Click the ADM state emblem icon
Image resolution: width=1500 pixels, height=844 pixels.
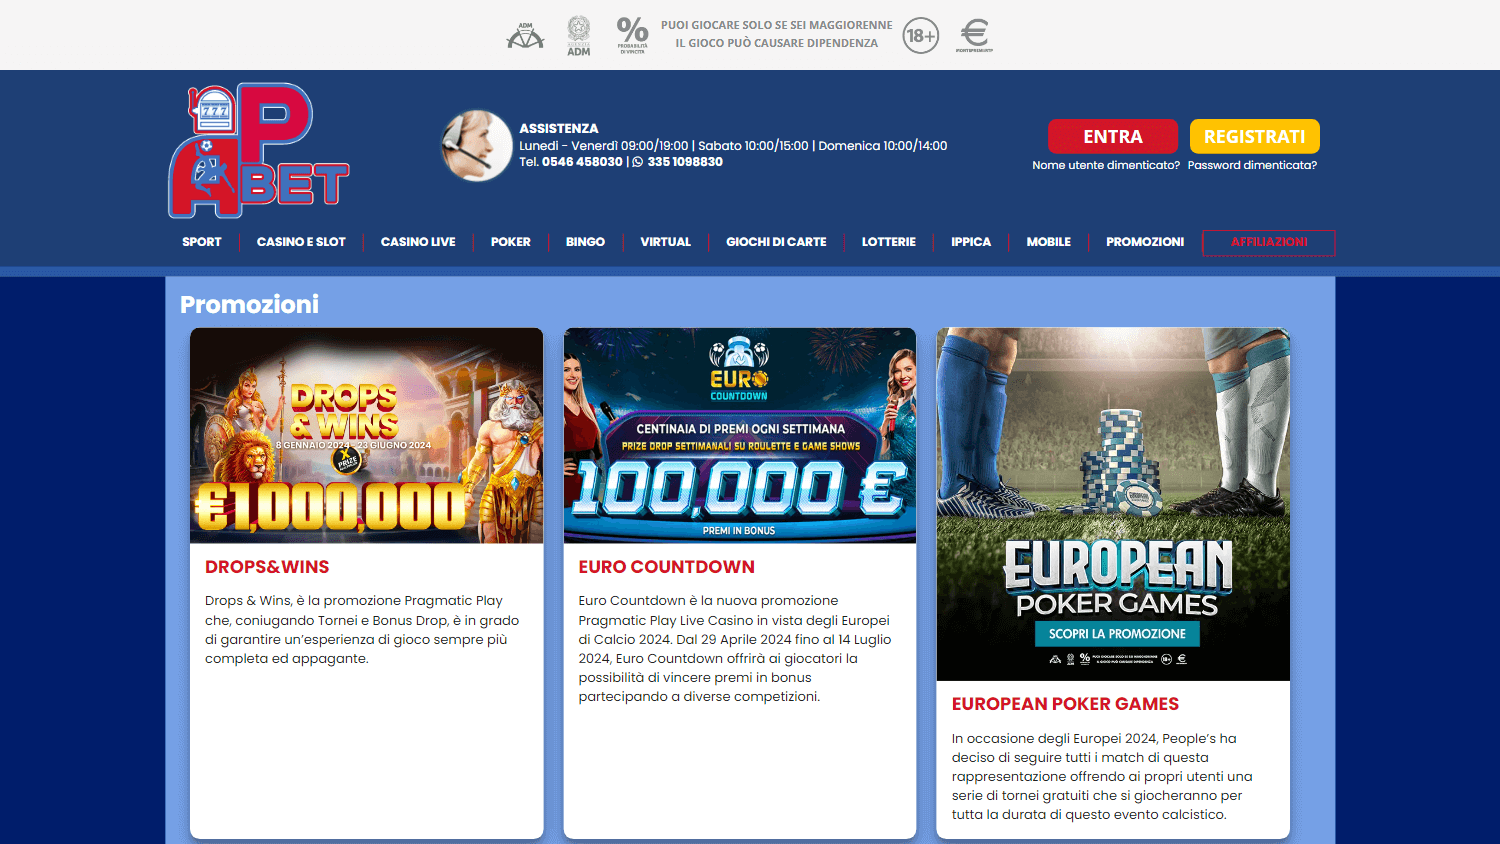tap(579, 36)
